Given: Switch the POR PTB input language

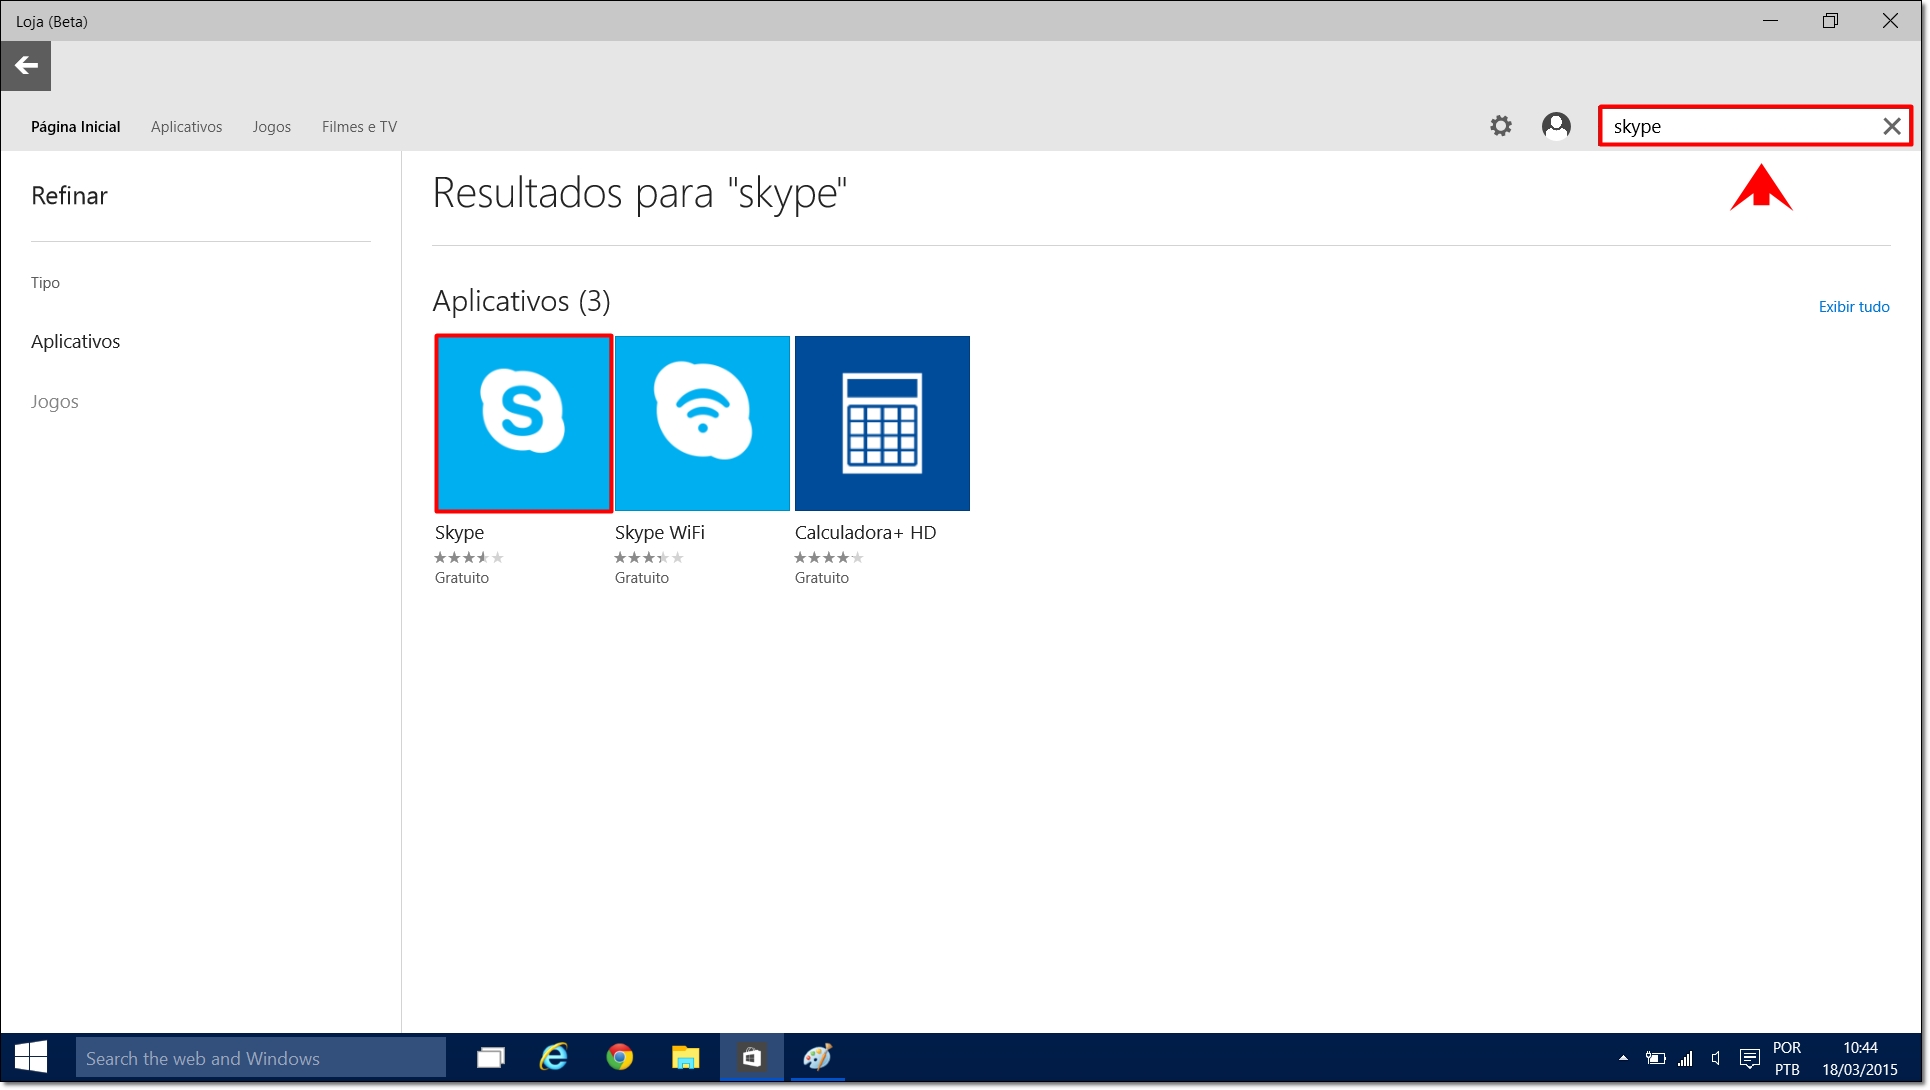Looking at the screenshot, I should (1787, 1058).
